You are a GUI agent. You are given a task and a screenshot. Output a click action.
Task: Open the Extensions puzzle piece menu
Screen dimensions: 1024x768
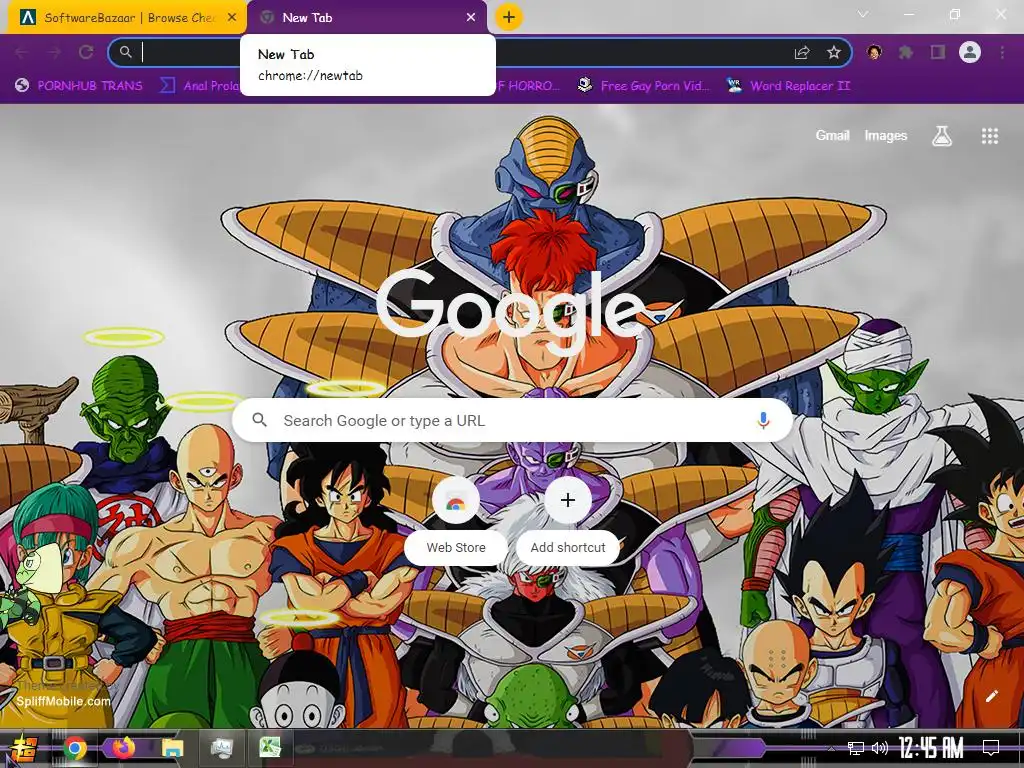[x=906, y=52]
